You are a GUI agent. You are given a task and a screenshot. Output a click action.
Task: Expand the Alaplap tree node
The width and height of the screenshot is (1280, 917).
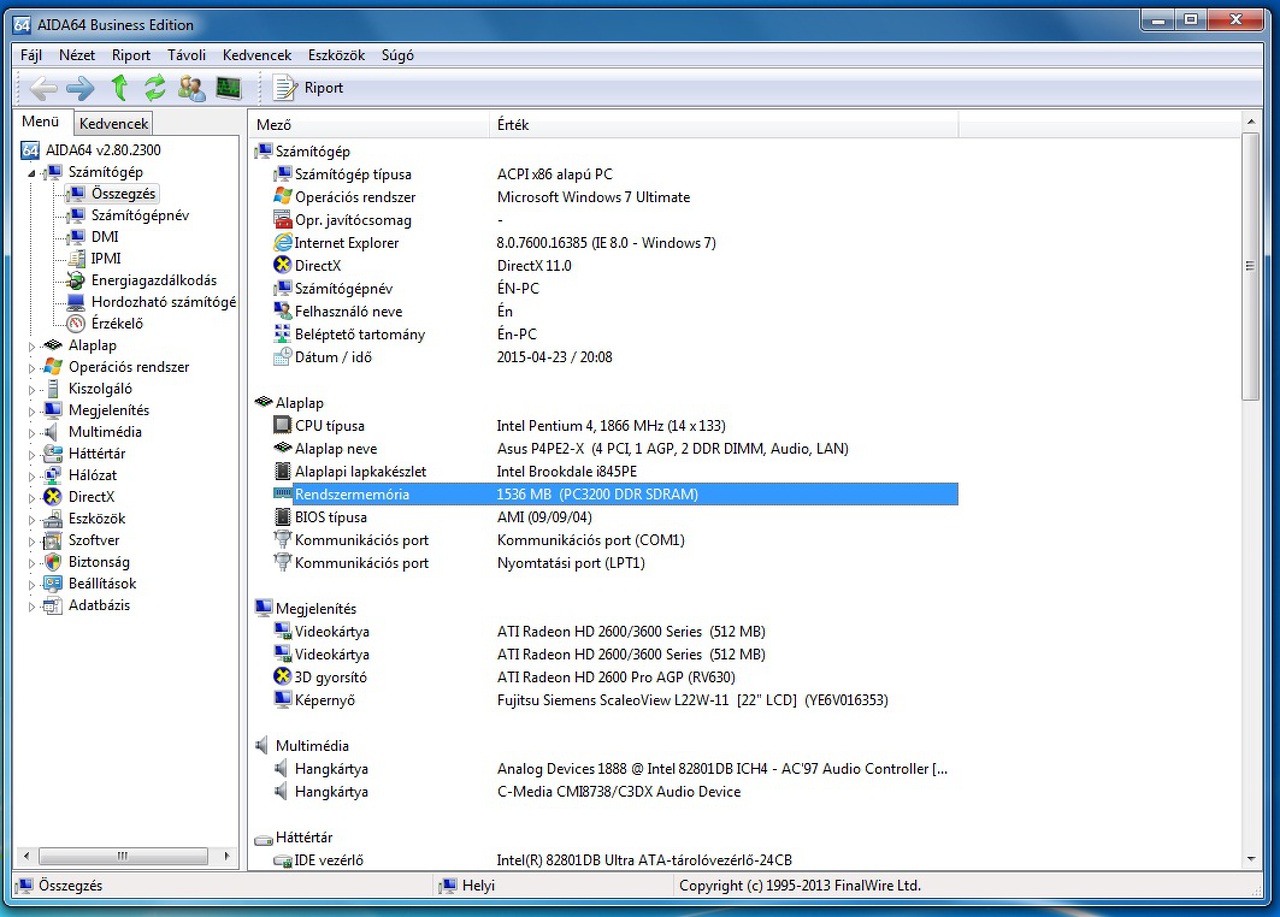[x=31, y=346]
